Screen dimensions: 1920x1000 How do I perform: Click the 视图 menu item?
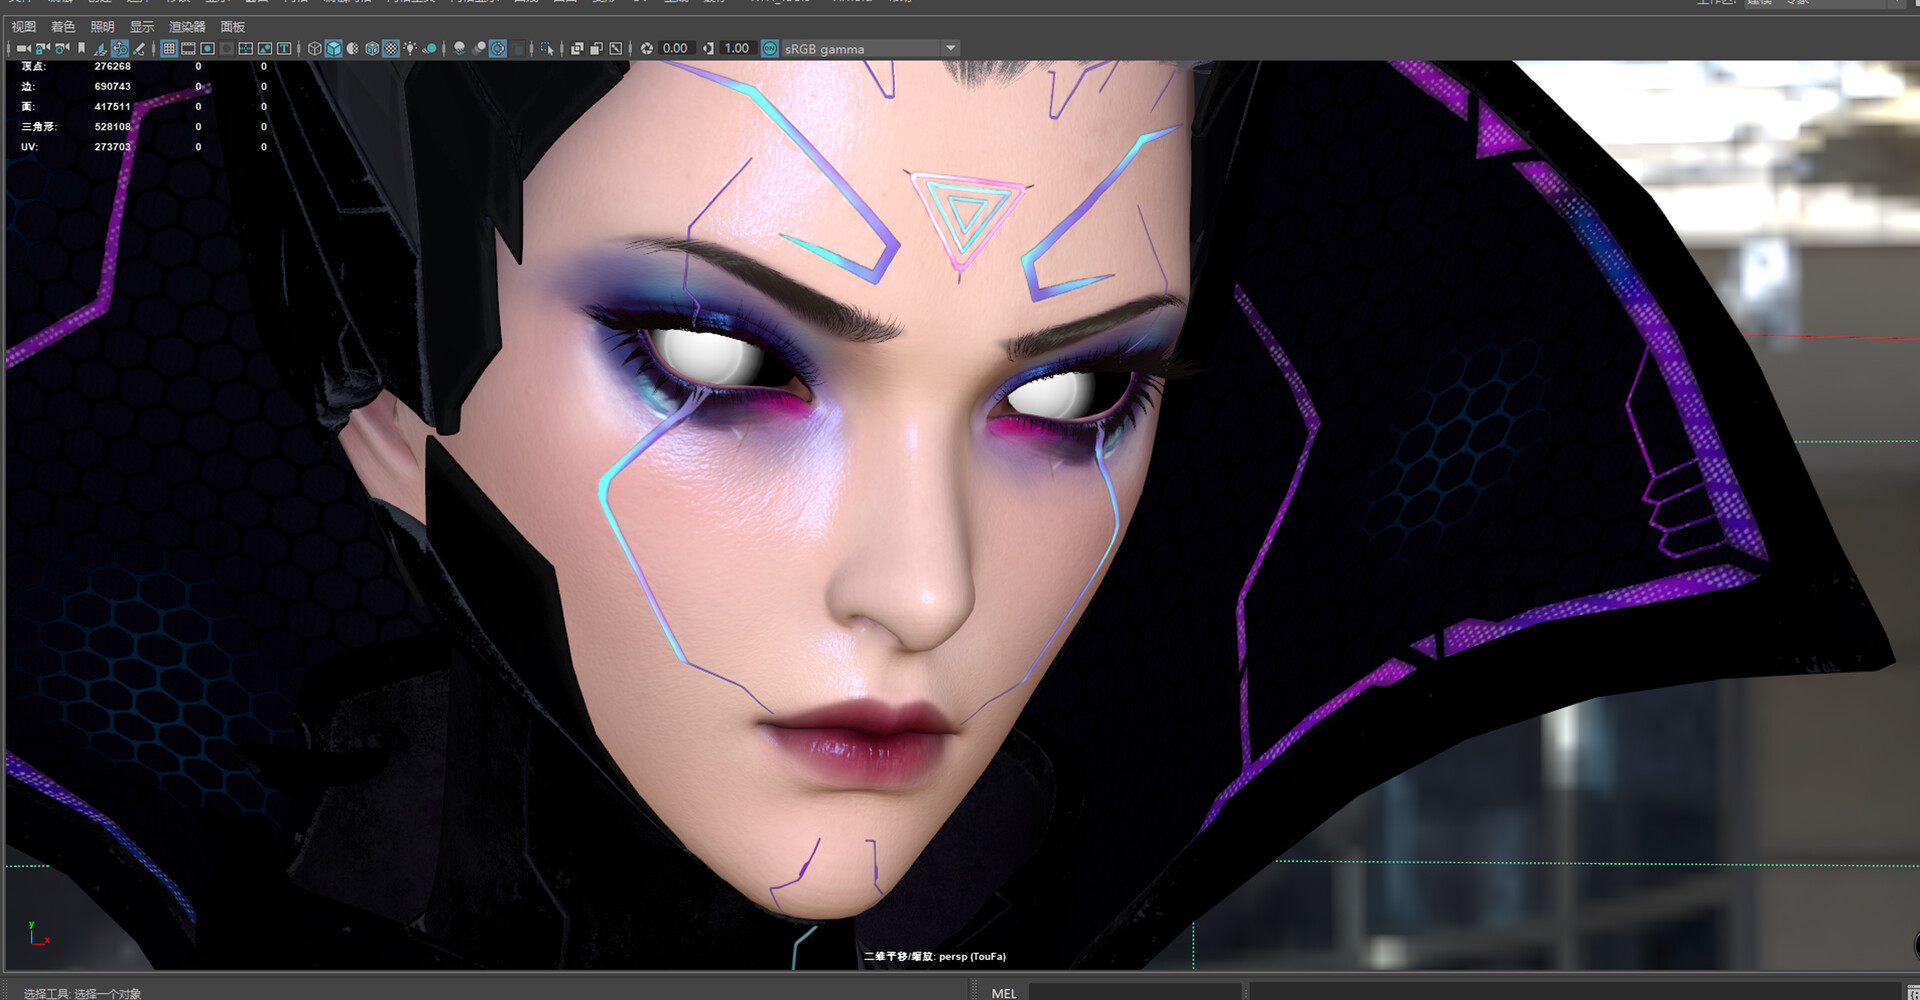coord(23,27)
